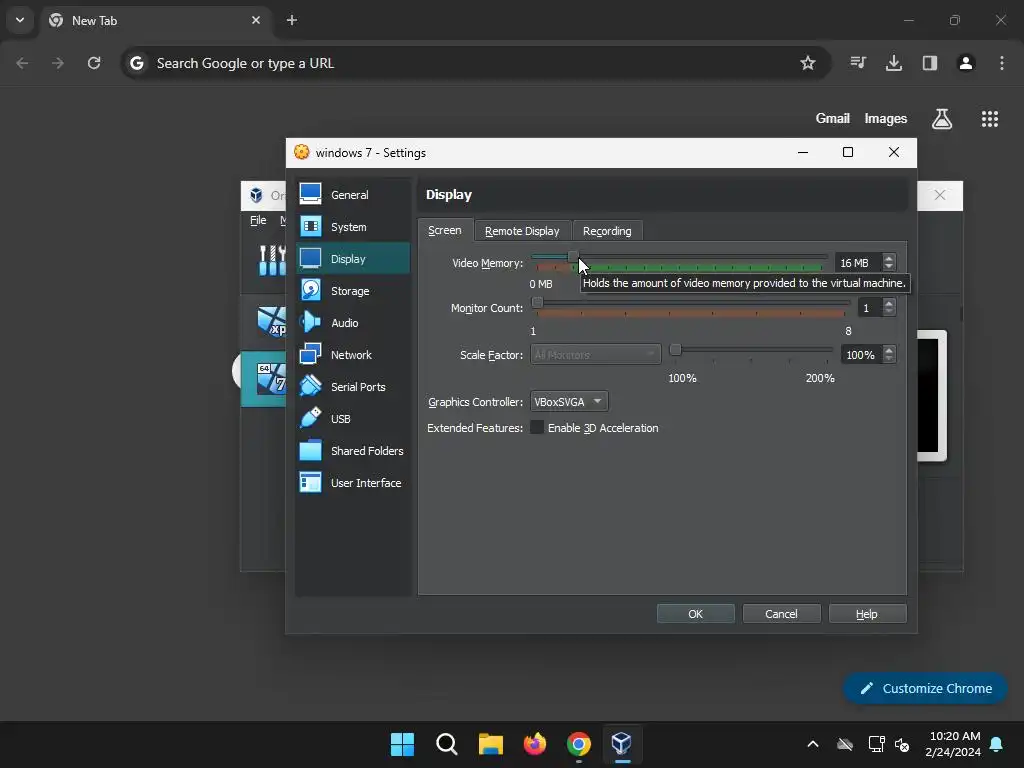This screenshot has width=1024, height=768.
Task: Increase Scale Factor with the up stepper arrow
Action: [889, 350]
